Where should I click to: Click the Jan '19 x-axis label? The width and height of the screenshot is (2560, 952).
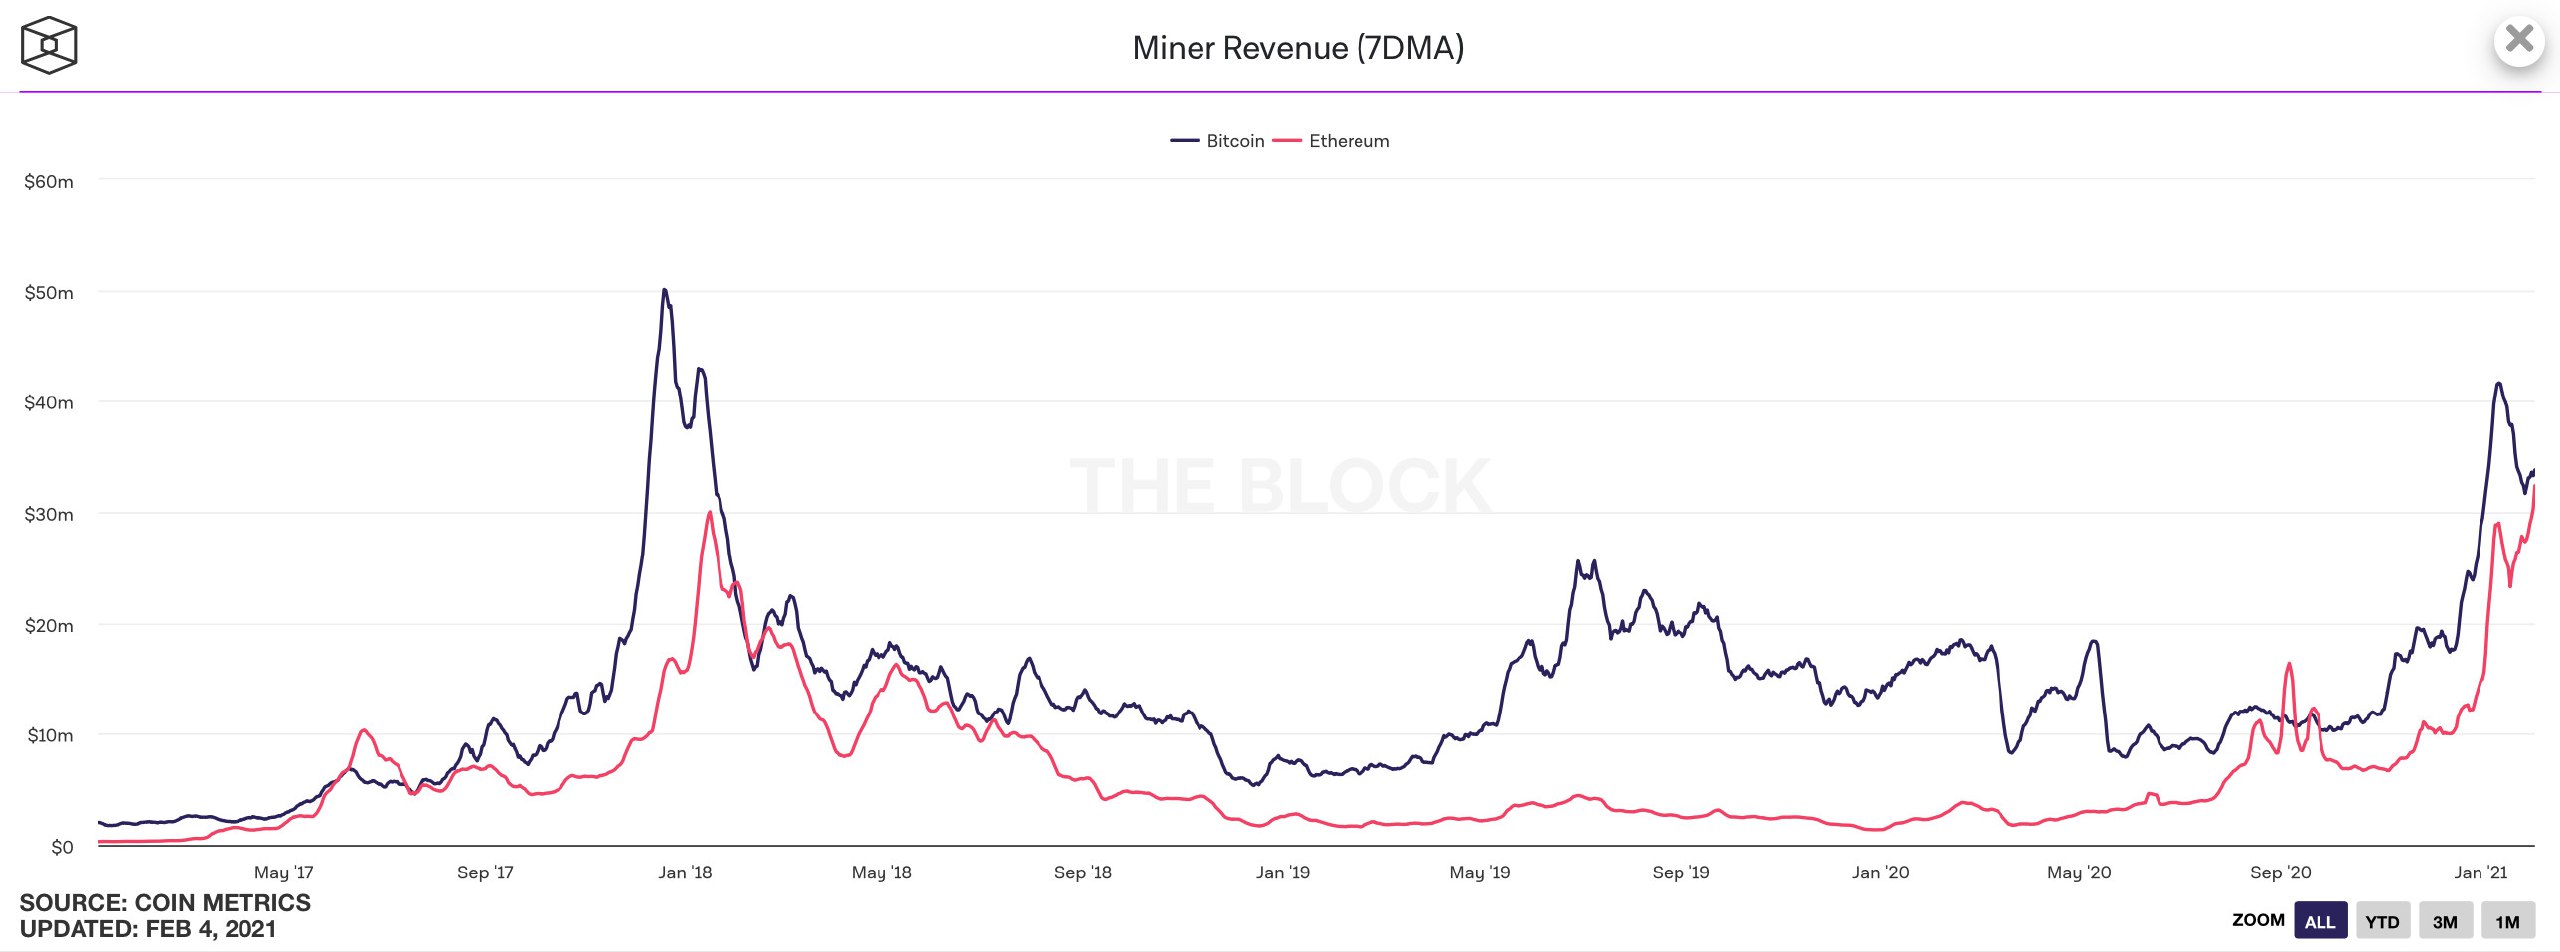click(1283, 872)
